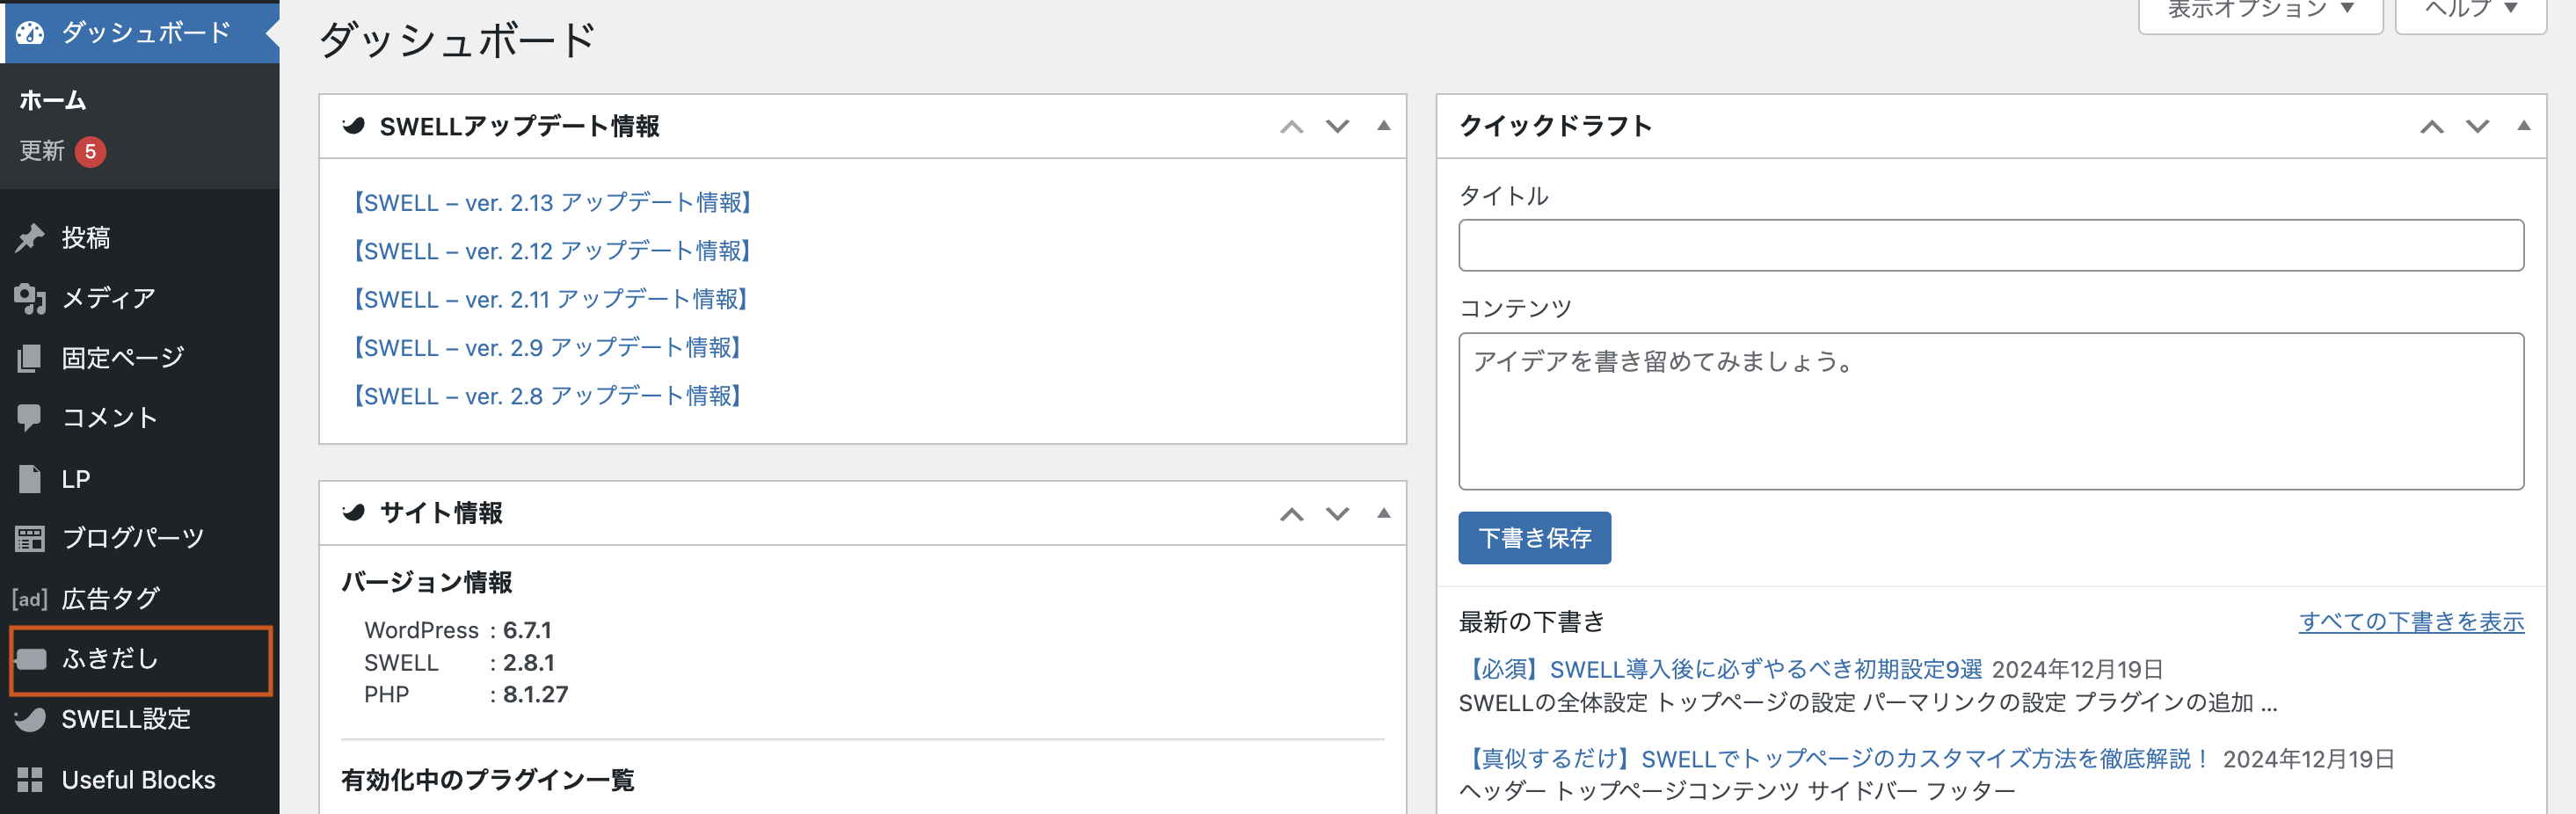The width and height of the screenshot is (2576, 814).
Task: Open the ヘルプ dropdown
Action: pos(2471,12)
